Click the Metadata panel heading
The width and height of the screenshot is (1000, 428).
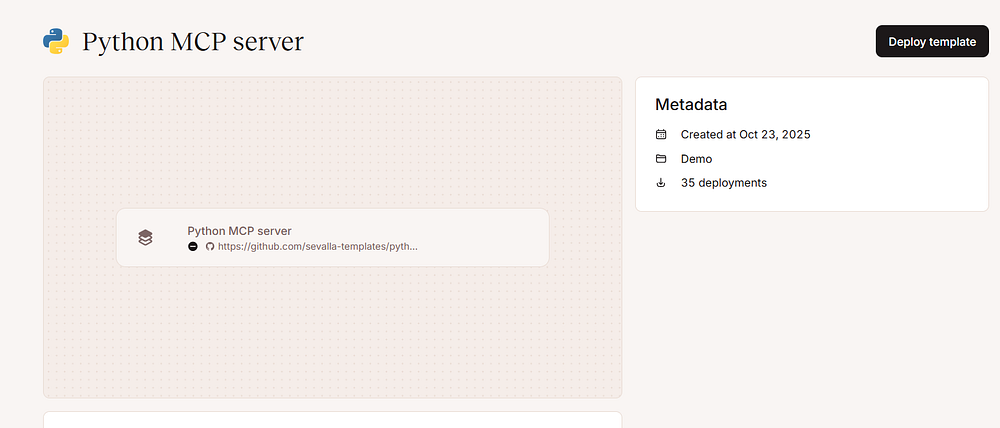pyautogui.click(x=691, y=104)
